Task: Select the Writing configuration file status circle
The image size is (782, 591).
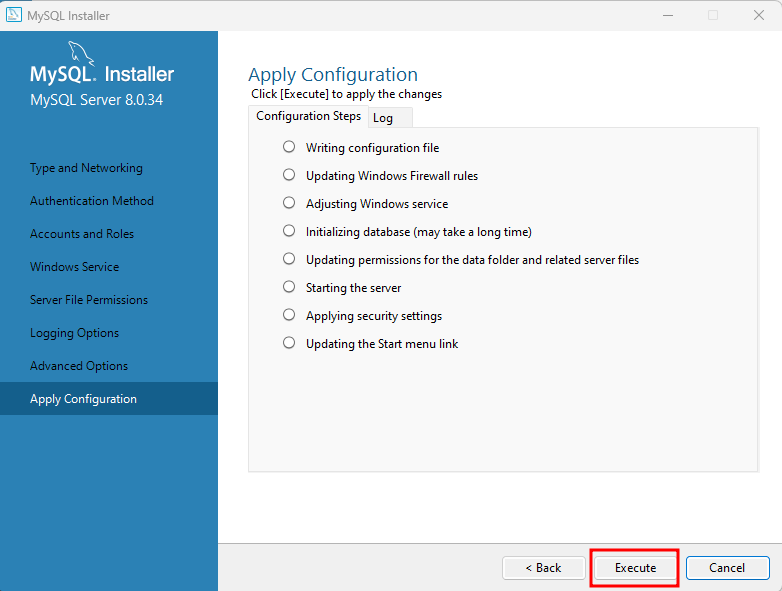Action: pos(289,147)
